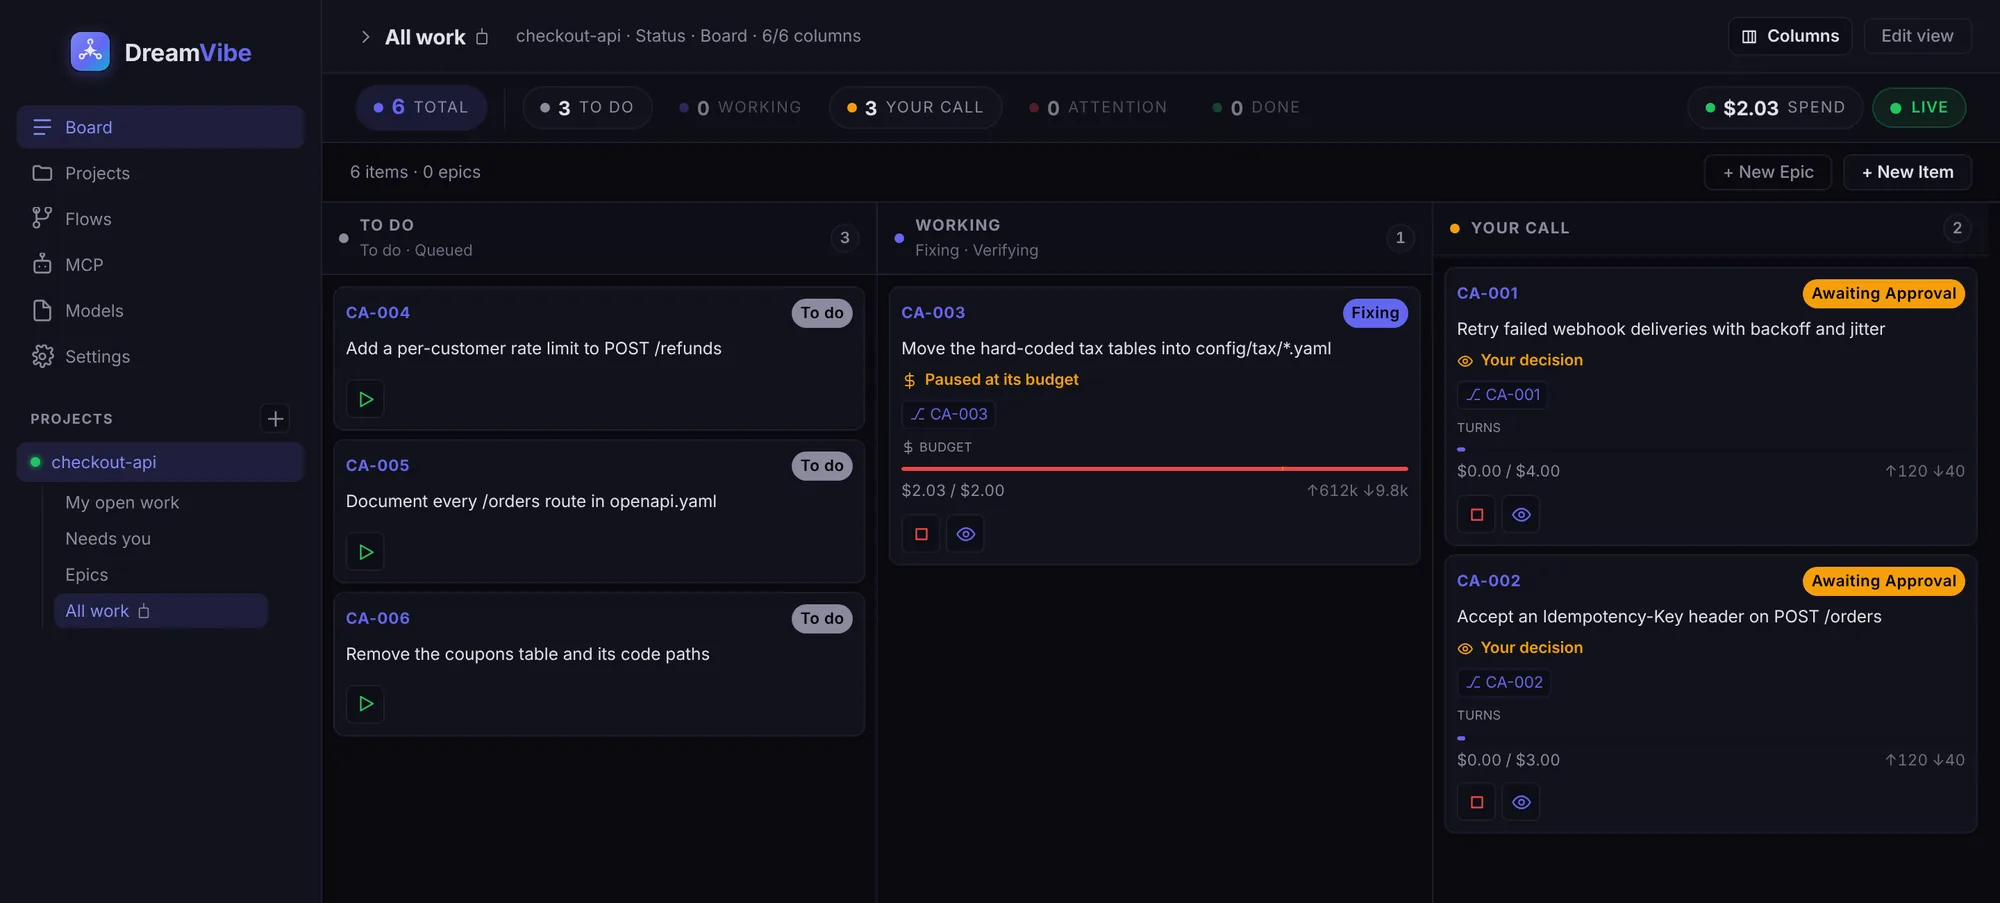Open the CA-003 branch chip
This screenshot has width=2000, height=903.
click(949, 414)
